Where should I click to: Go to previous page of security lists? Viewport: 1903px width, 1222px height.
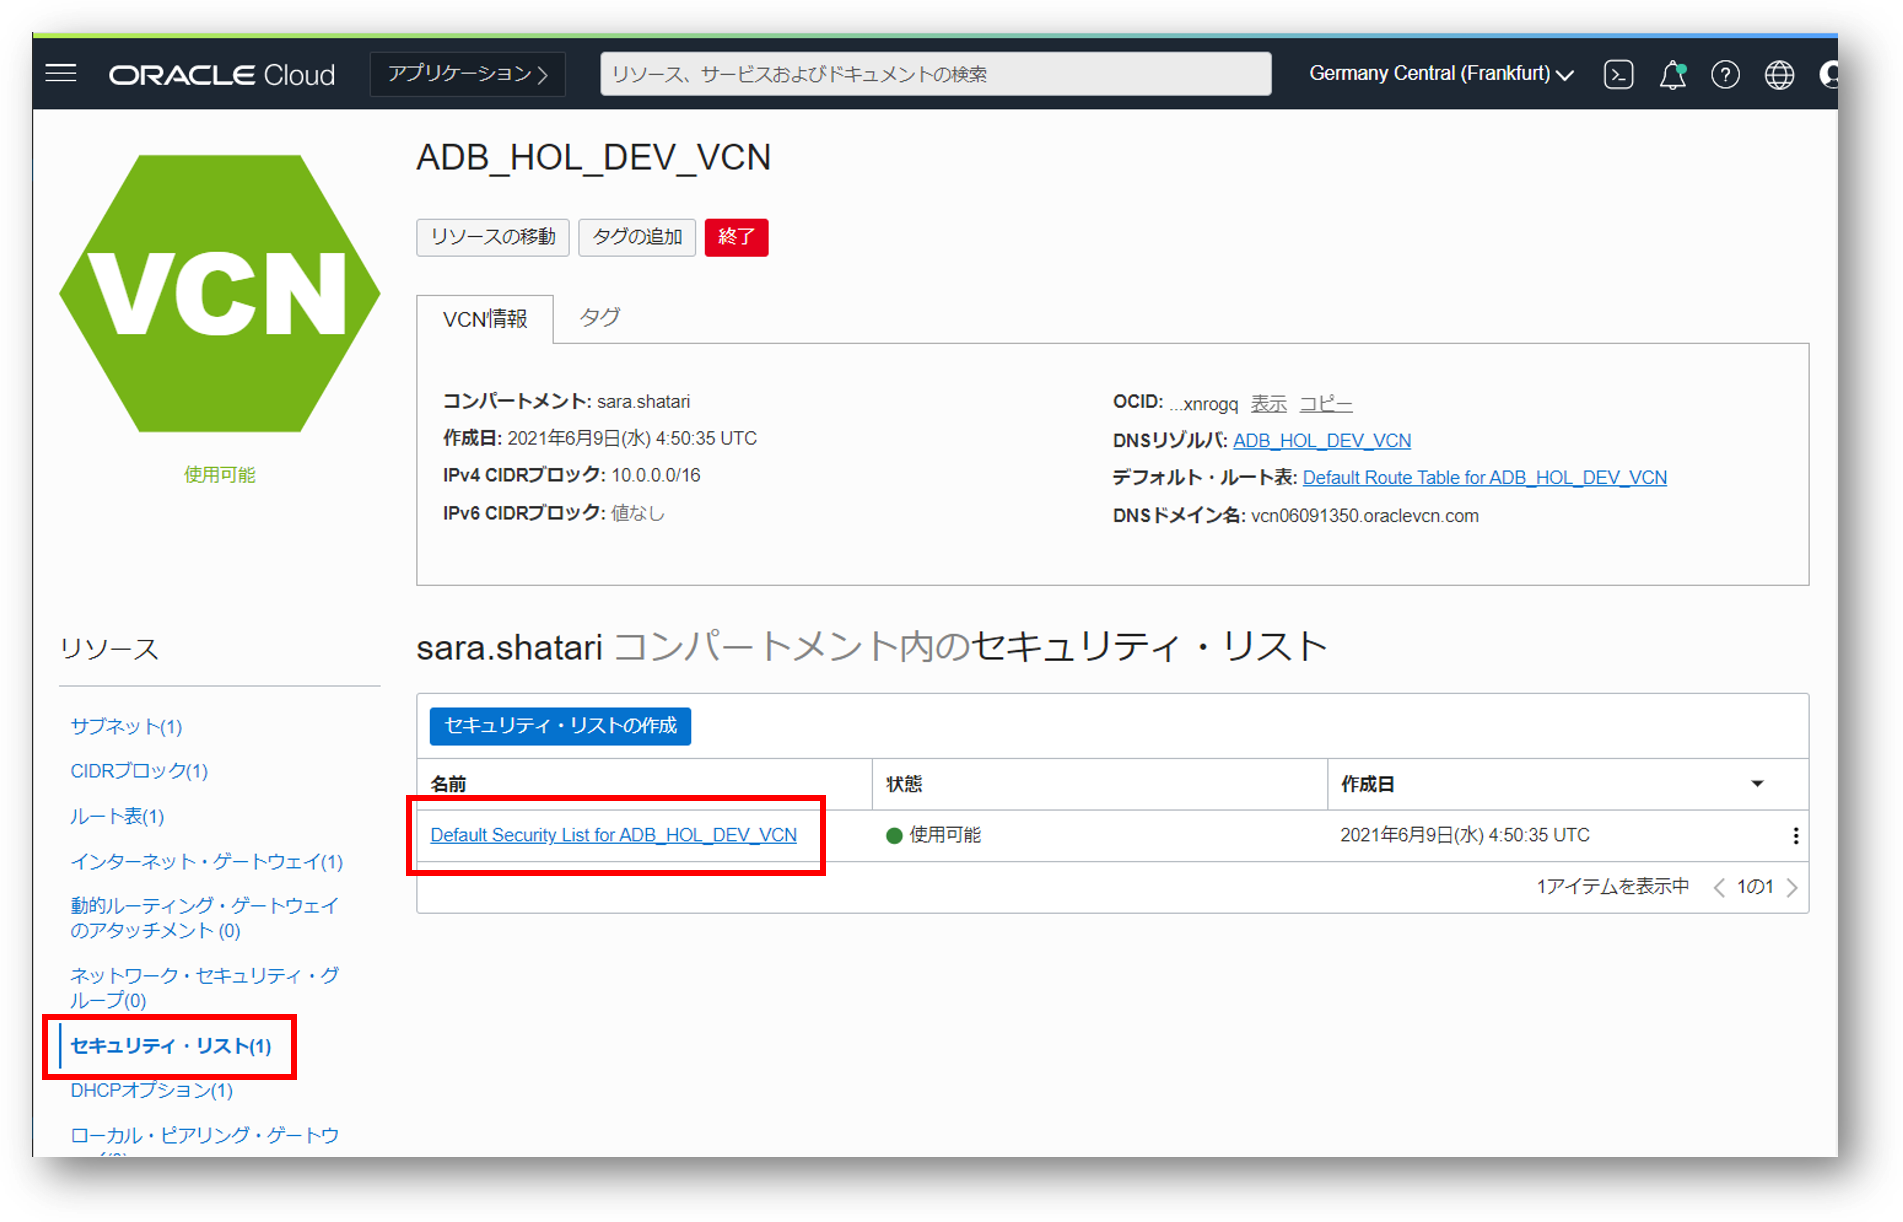pos(1719,888)
